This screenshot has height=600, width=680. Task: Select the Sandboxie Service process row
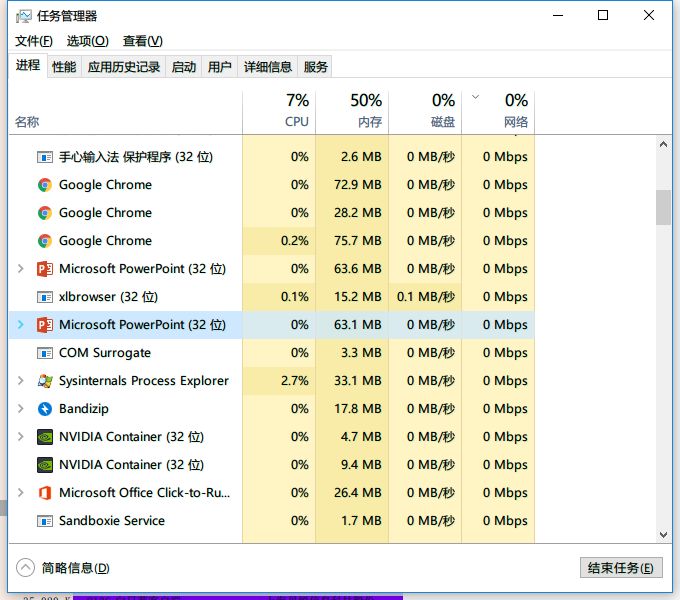pyautogui.click(x=271, y=521)
